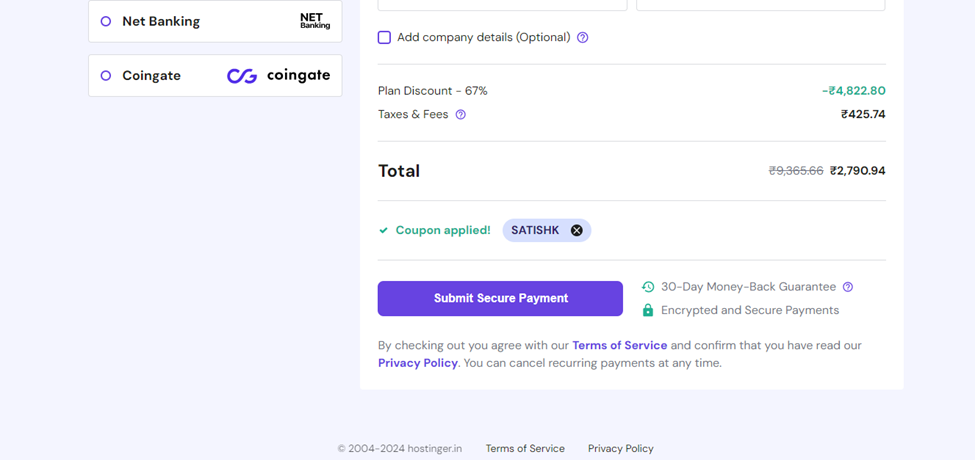Screen dimensions: 975x460
Task: Open Taxes & Fees info icon
Action: click(x=461, y=114)
